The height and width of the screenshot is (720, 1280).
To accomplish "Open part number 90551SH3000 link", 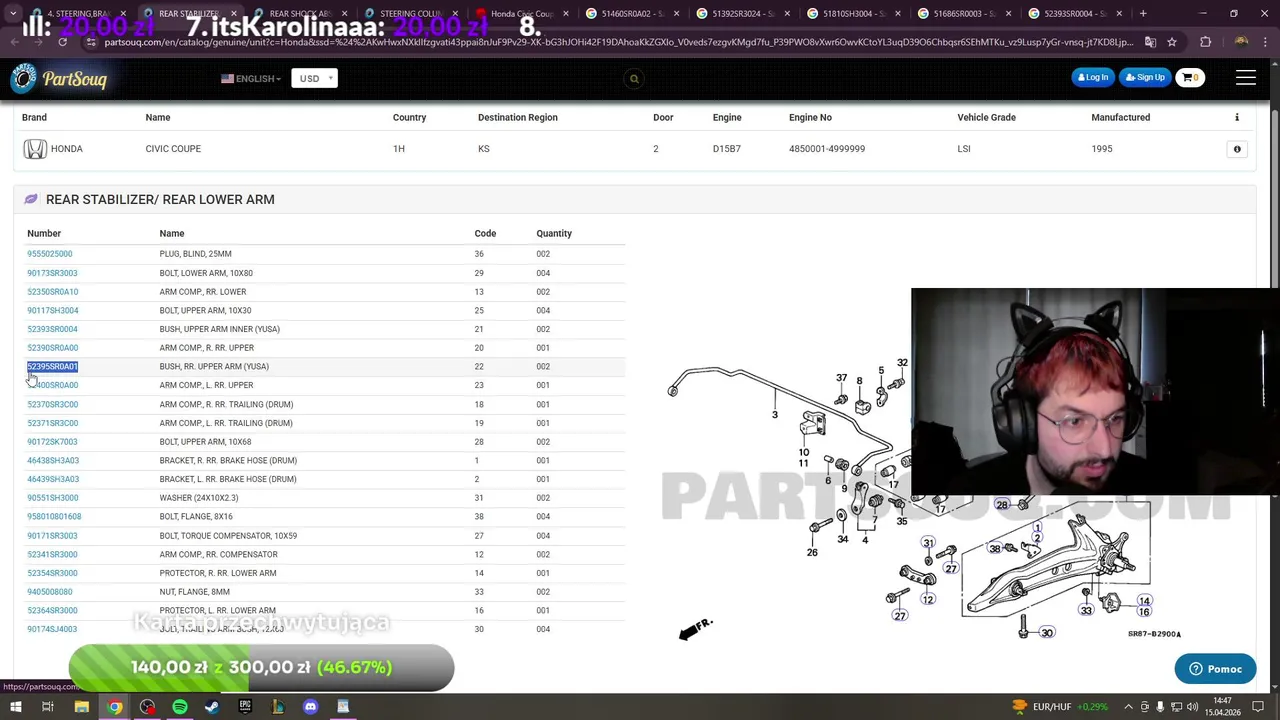I will [x=52, y=498].
